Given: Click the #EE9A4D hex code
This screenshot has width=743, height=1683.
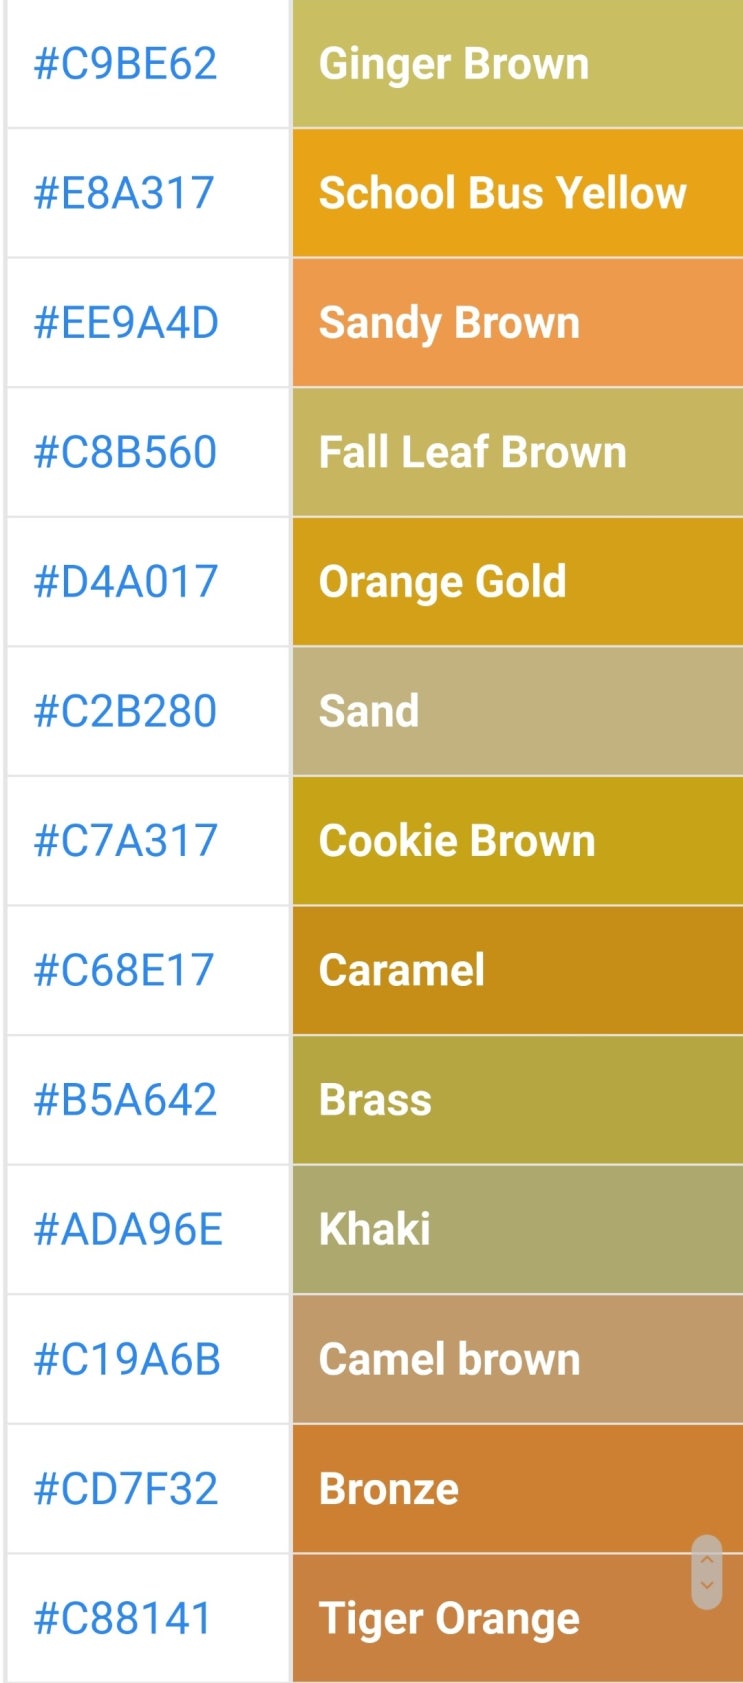Looking at the screenshot, I should (x=126, y=323).
